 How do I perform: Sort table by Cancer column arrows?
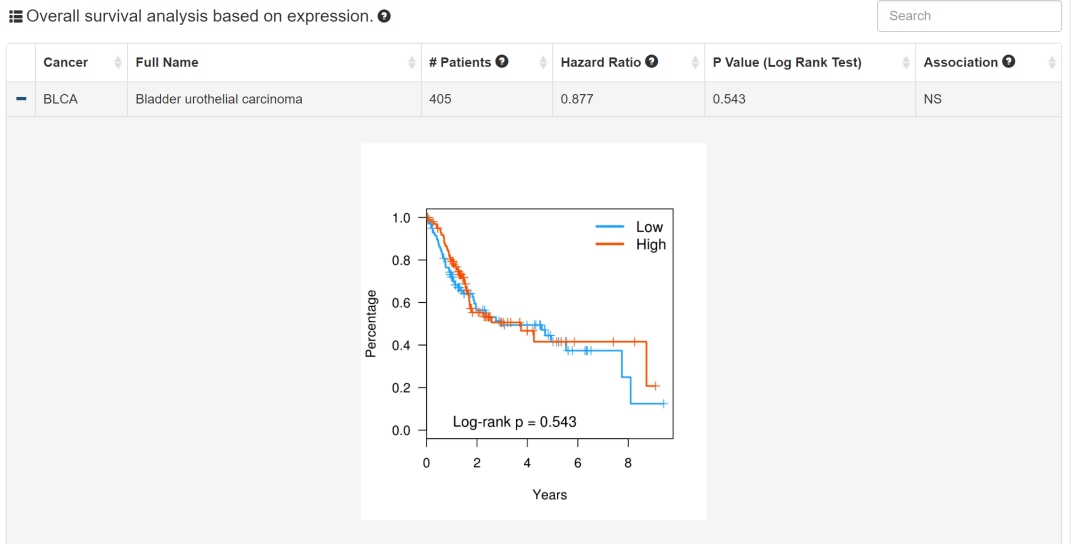click(118, 63)
